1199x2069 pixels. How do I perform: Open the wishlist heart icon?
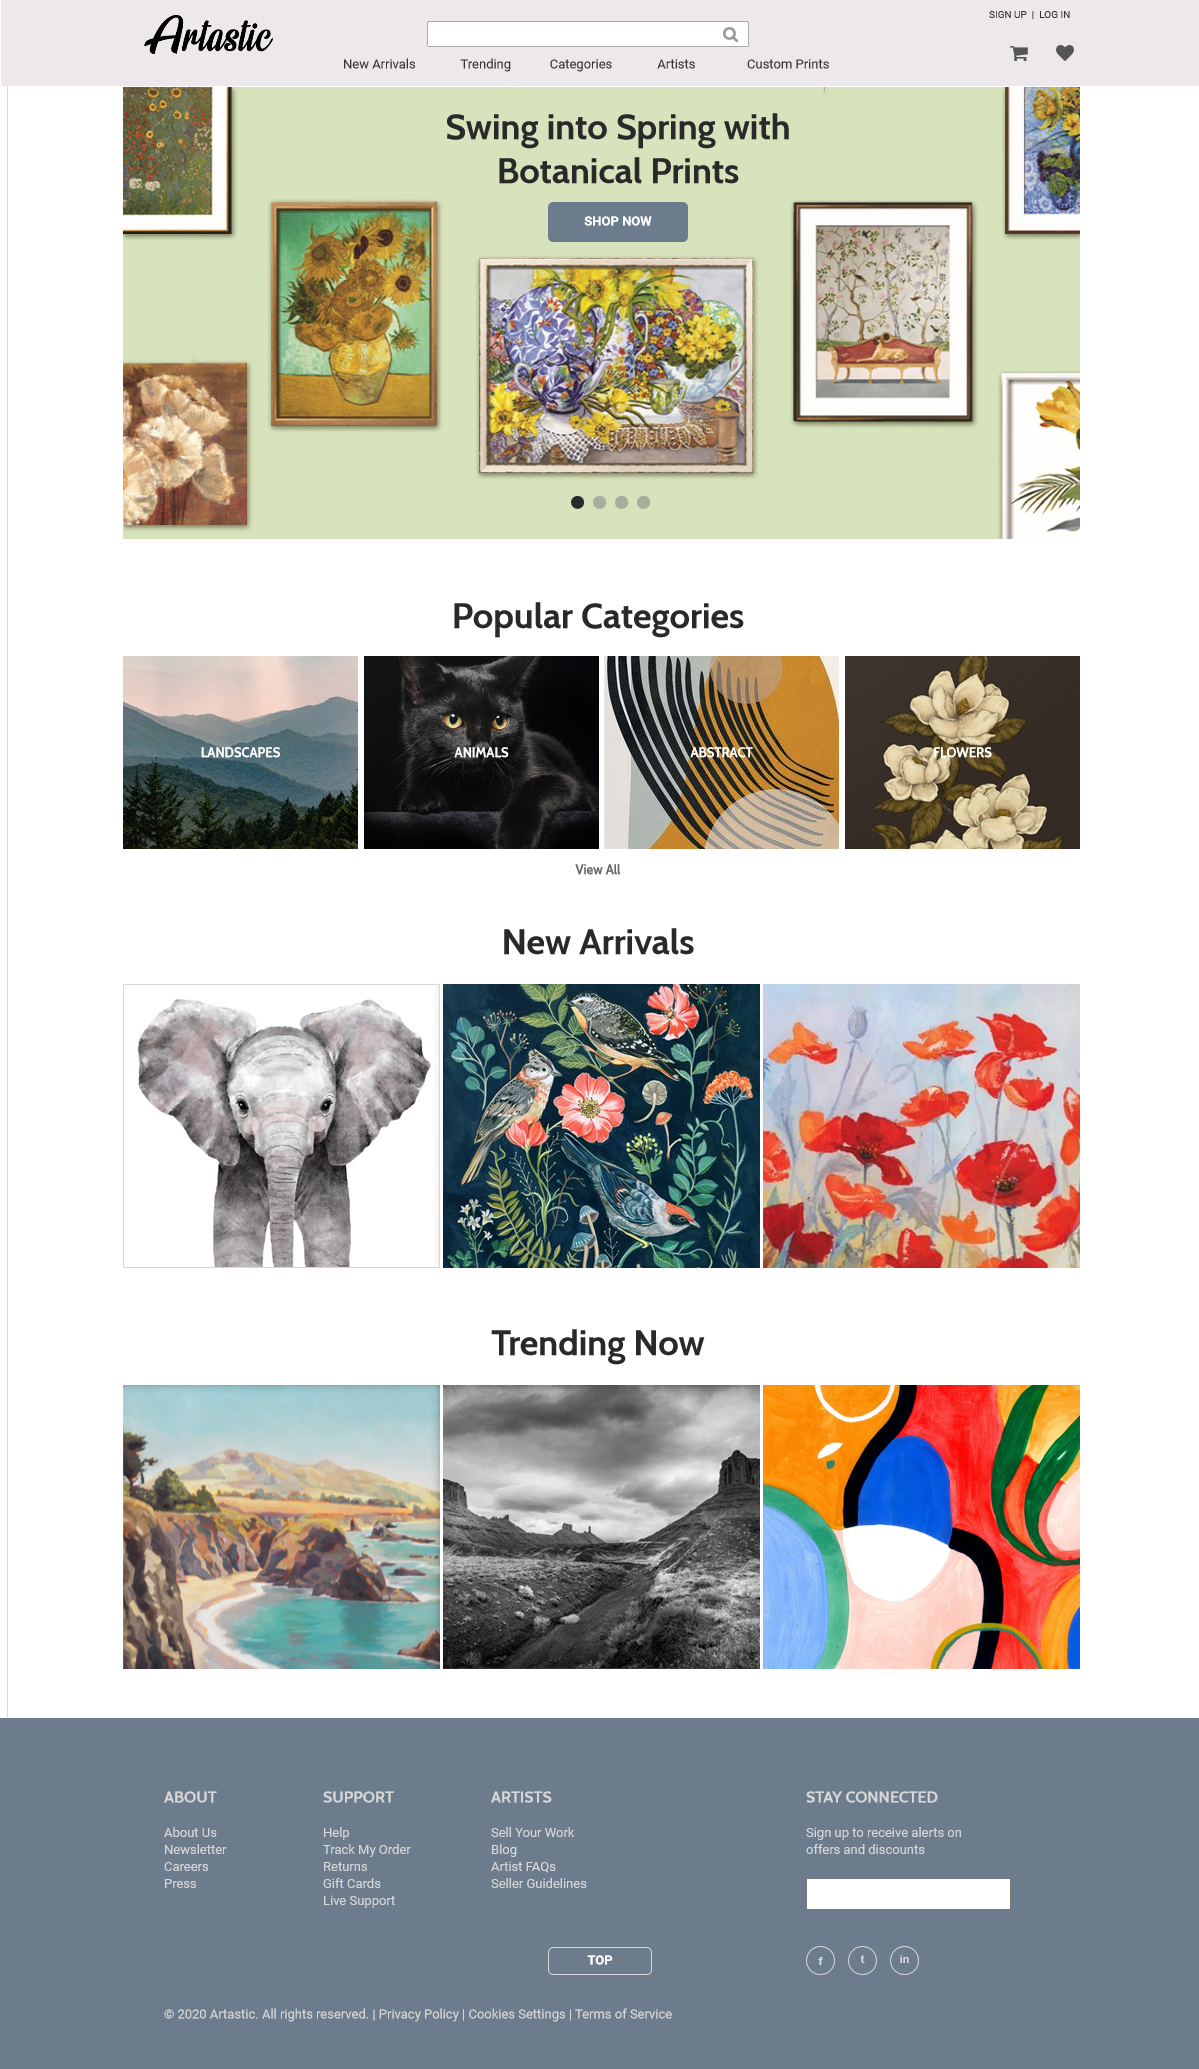coord(1065,53)
